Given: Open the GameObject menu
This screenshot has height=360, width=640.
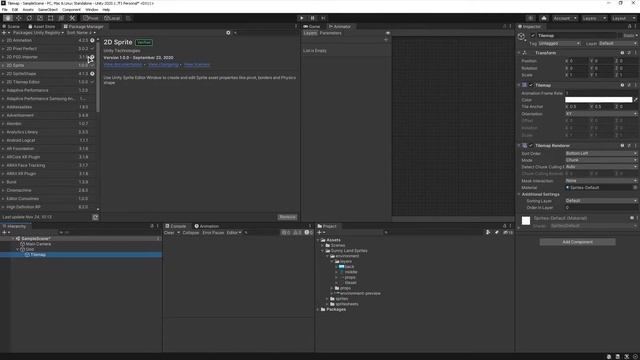Looking at the screenshot, I should (x=48, y=9).
